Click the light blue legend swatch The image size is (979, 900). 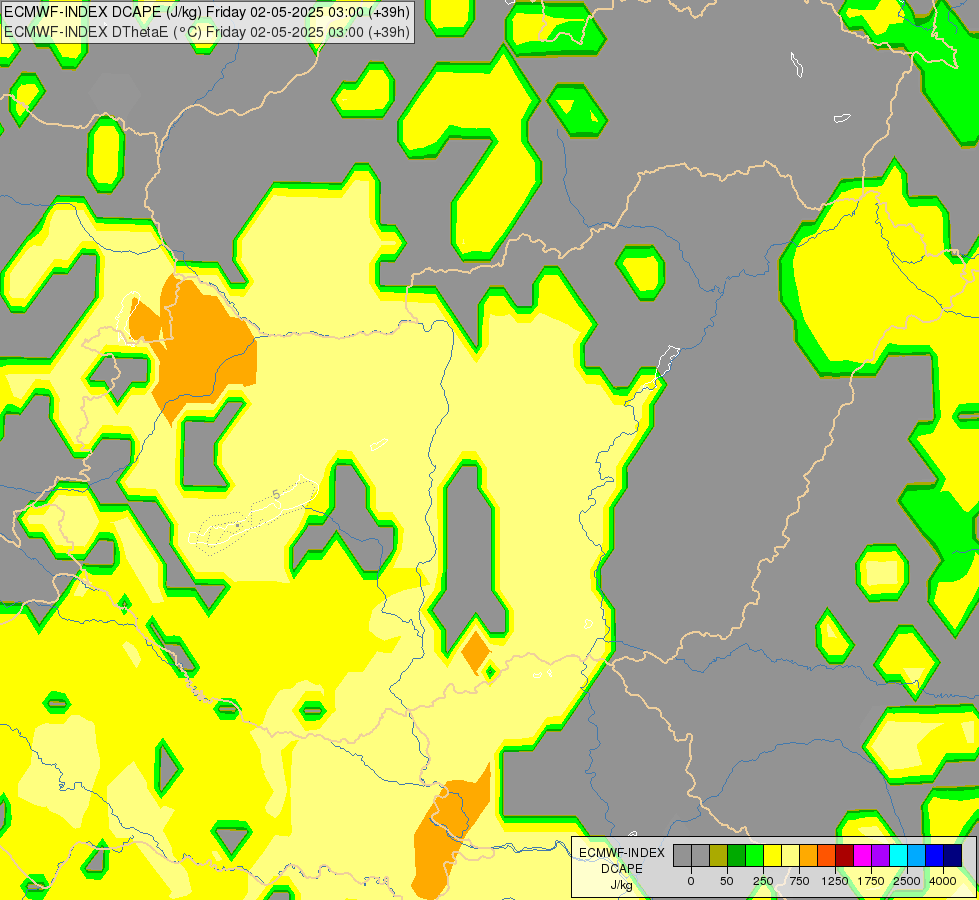[917, 855]
